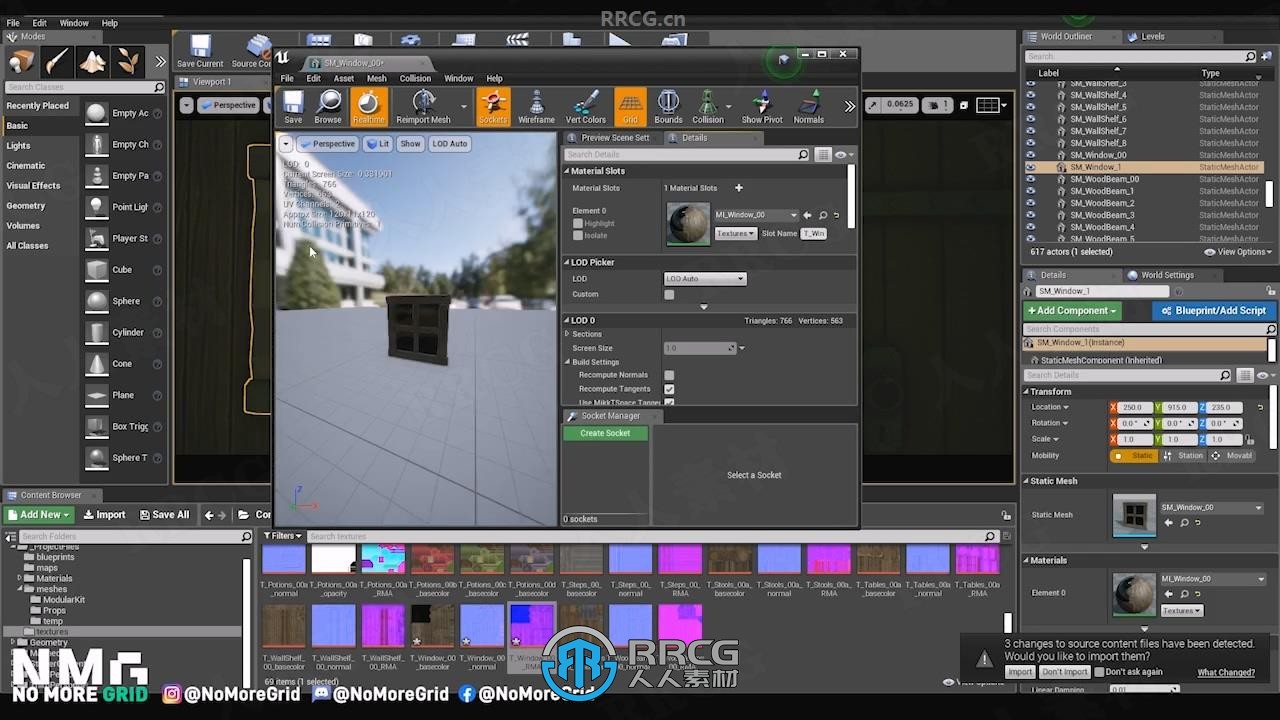Toggle Collision display in mesh editor

(x=708, y=107)
